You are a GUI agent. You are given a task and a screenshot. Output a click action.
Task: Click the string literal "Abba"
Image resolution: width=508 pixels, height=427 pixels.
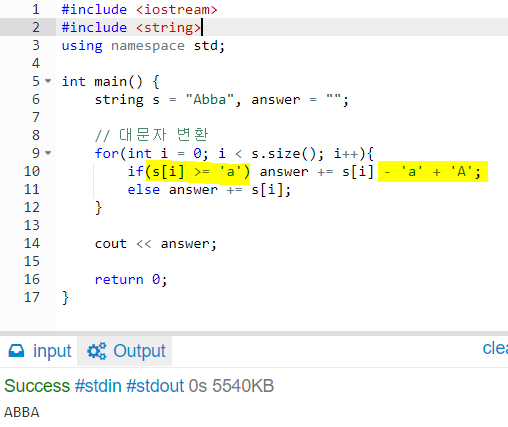(x=210, y=100)
